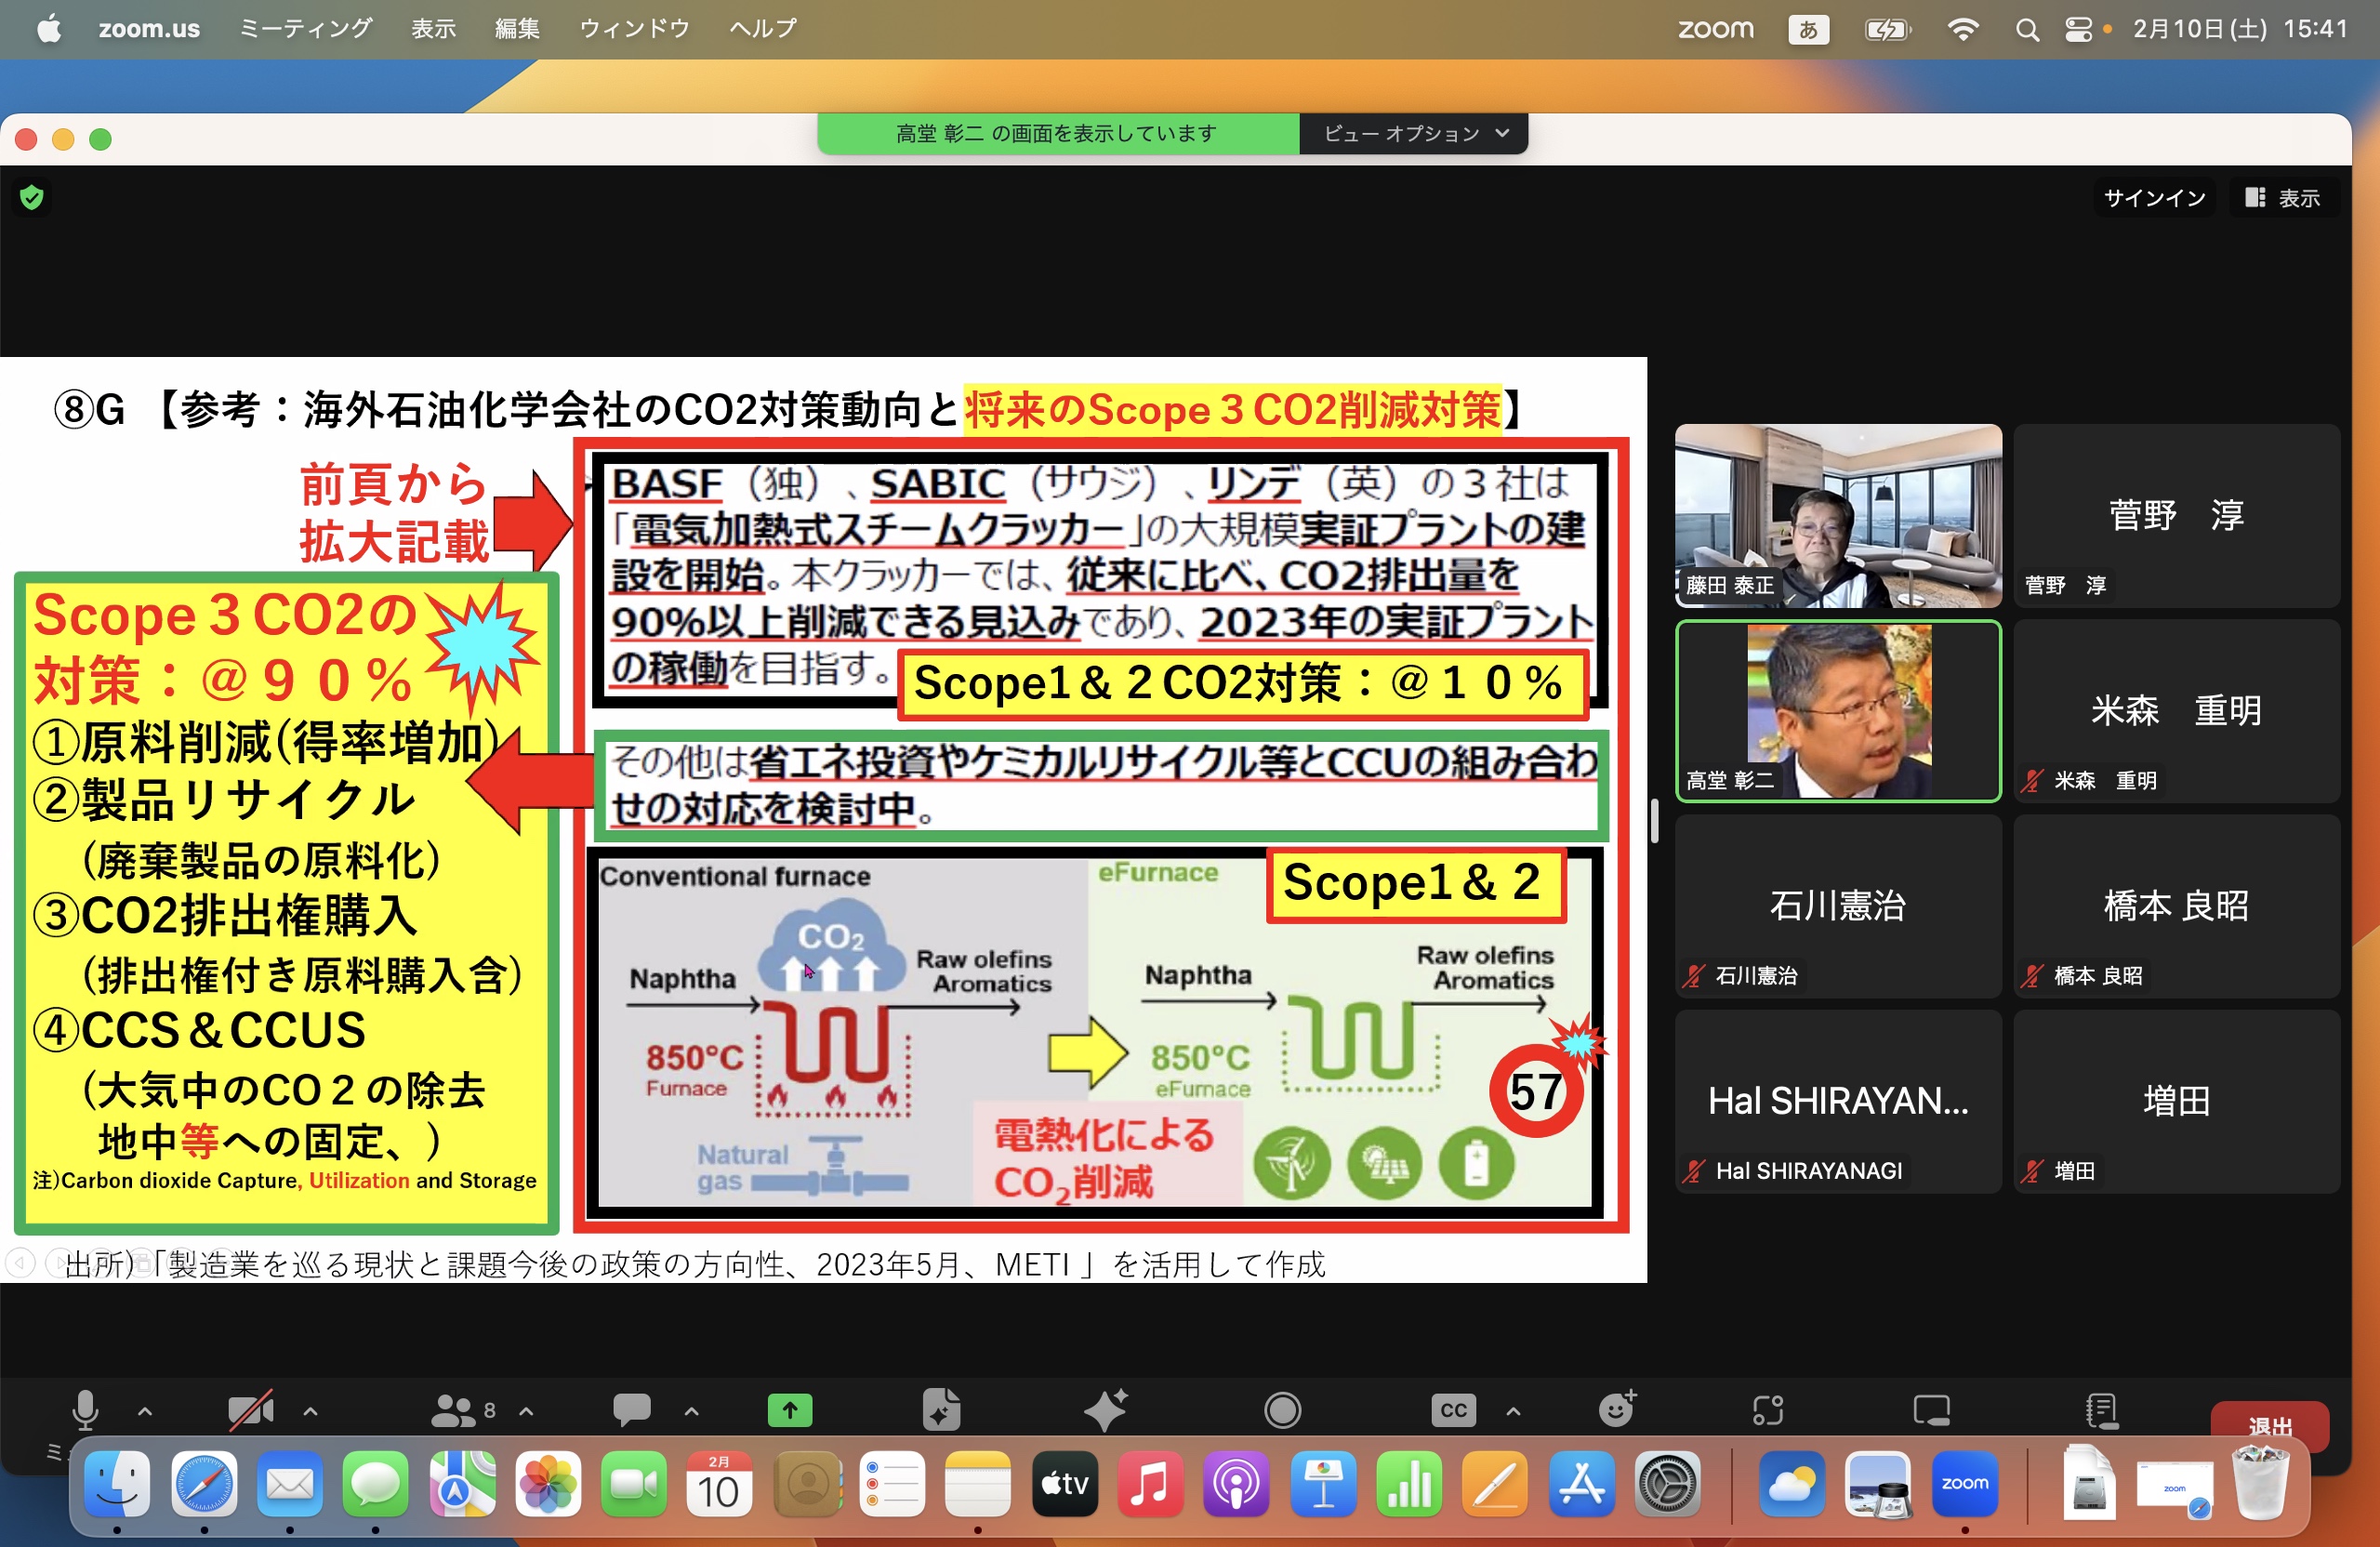Open Calendar showing 10 in the Dock

719,1483
